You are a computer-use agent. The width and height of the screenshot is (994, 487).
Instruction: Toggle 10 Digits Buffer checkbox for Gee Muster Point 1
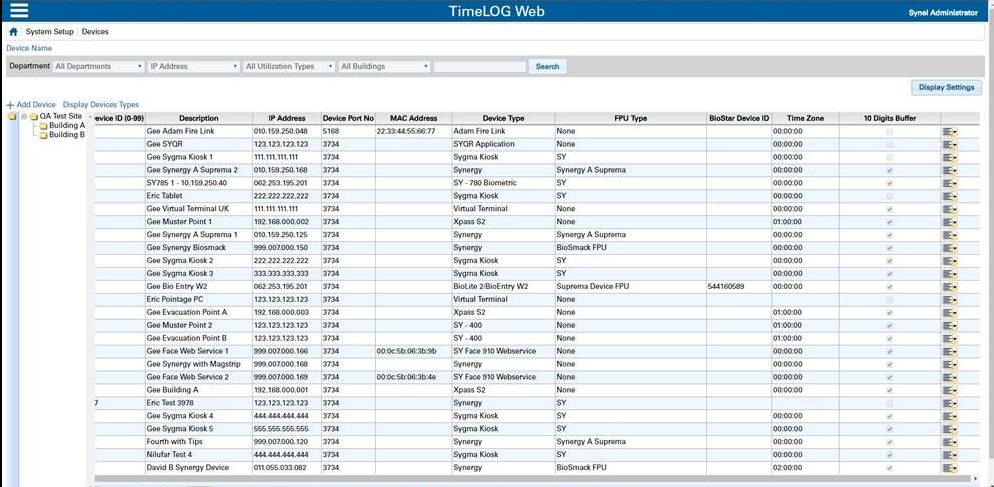(x=889, y=221)
